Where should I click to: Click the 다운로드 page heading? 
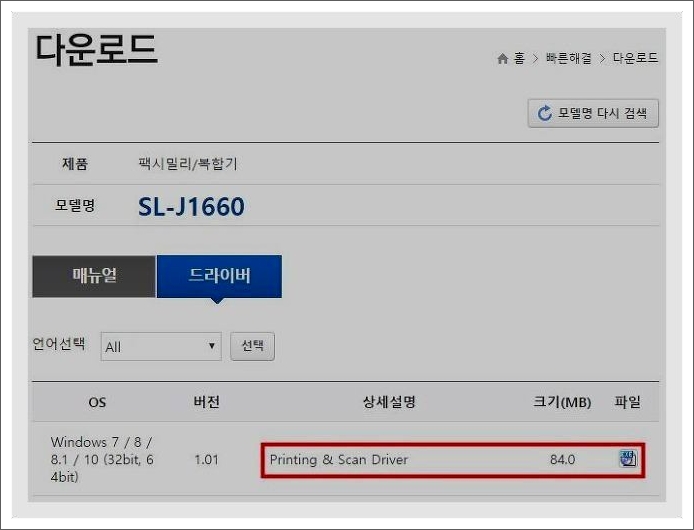(x=96, y=50)
